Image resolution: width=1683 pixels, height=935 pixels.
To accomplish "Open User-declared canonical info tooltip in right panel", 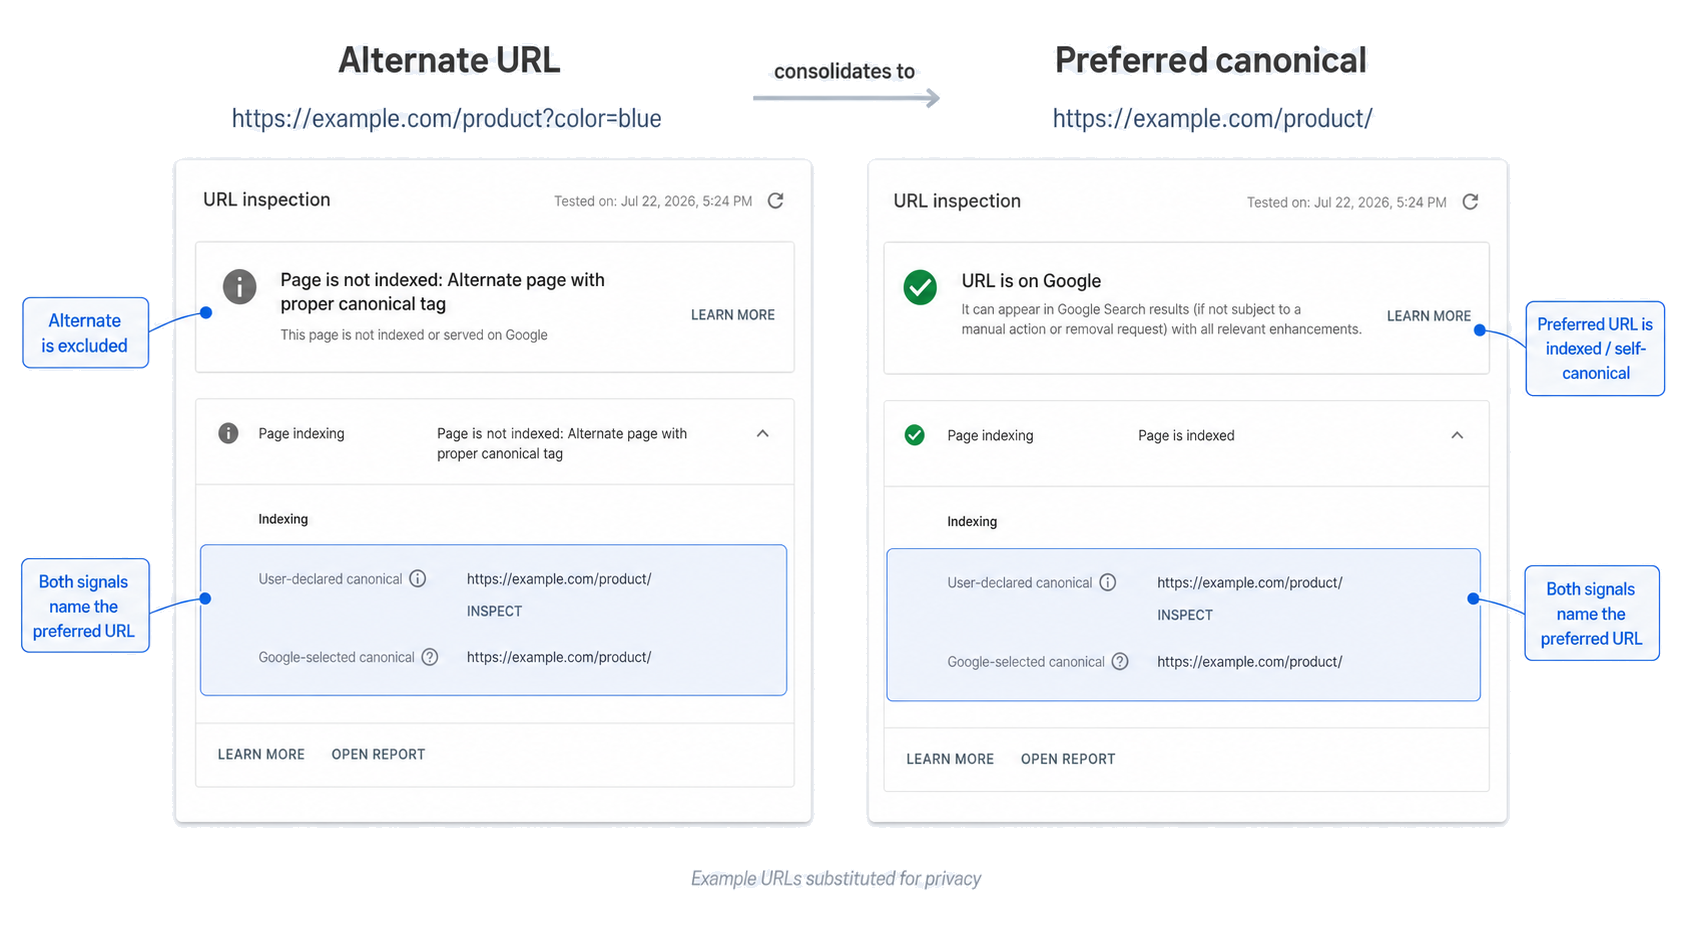I will tap(1108, 583).
